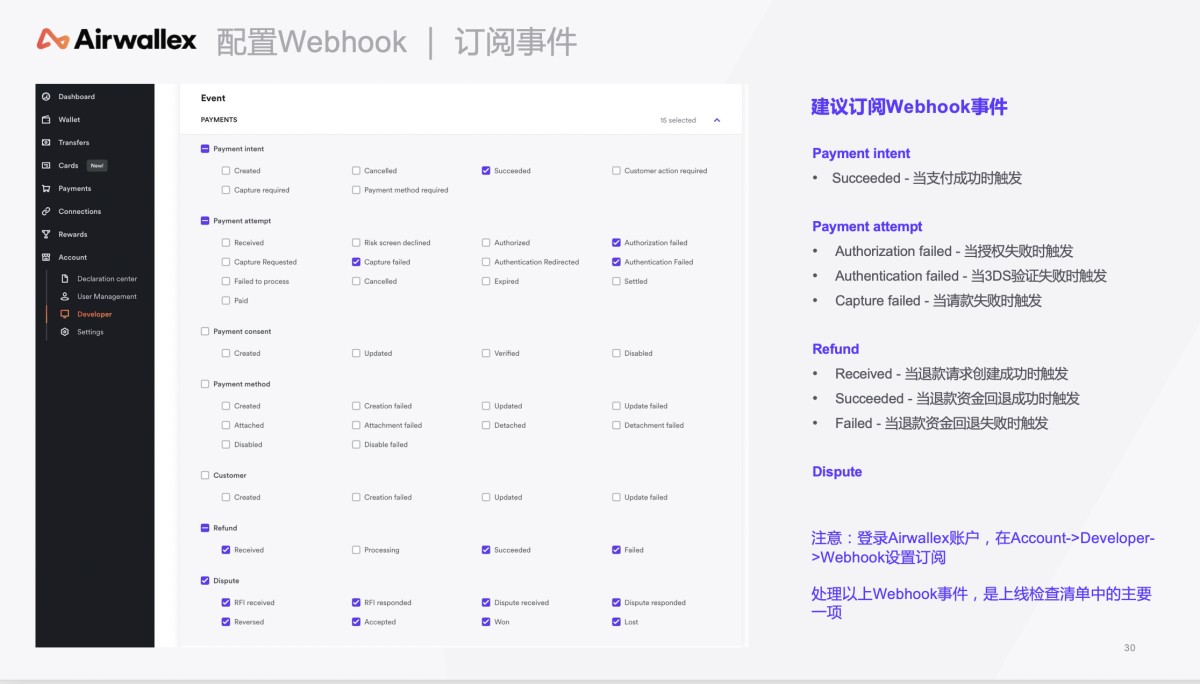Check the Dispute Won checkbox
Screen dimensions: 1200x684
point(486,622)
